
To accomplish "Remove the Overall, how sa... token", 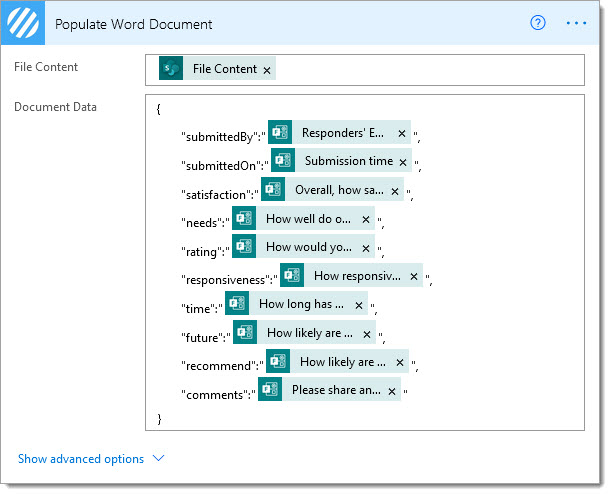I will pyautogui.click(x=395, y=191).
